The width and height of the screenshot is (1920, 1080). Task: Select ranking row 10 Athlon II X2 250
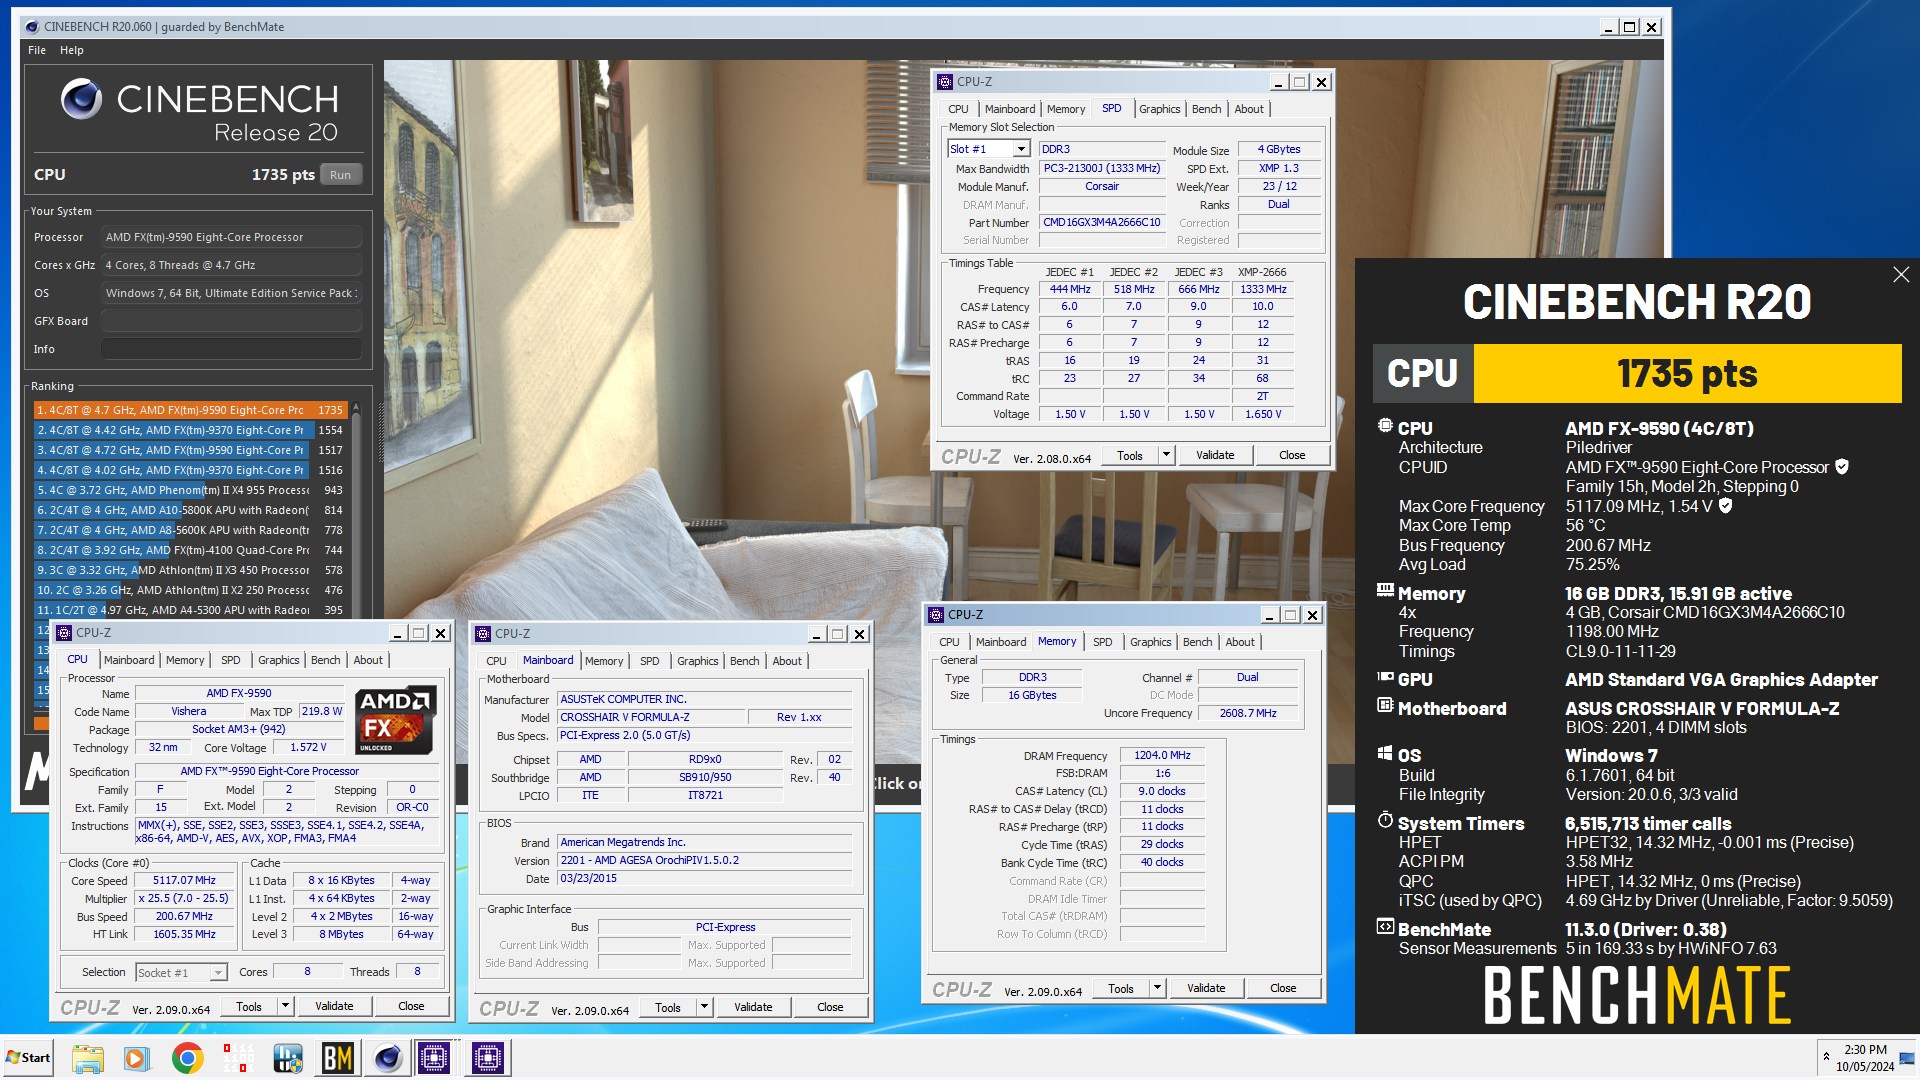click(x=190, y=590)
